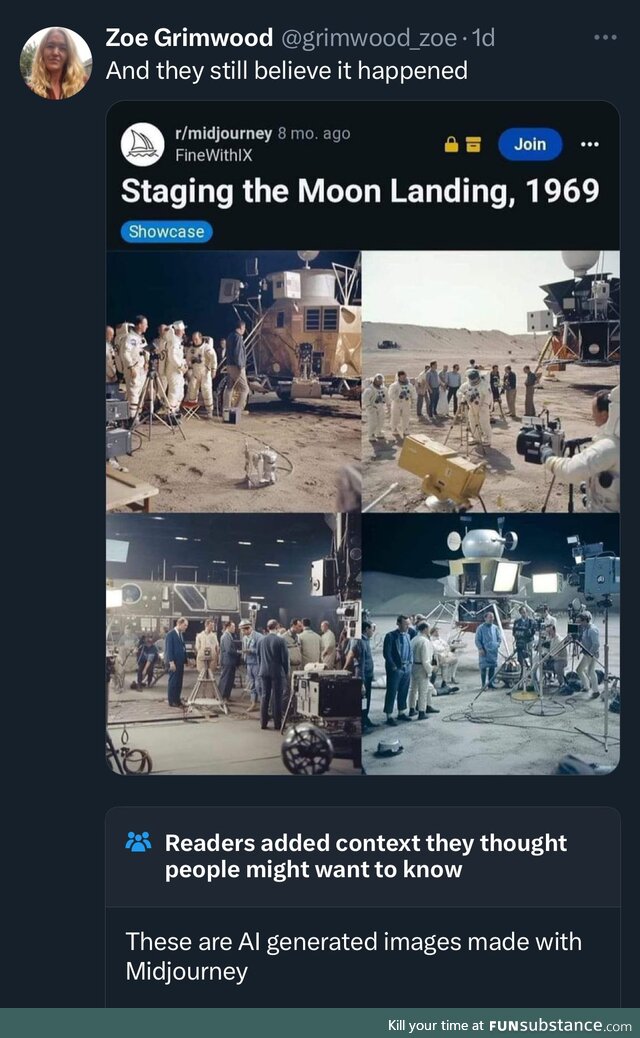Open Zoe Grimwood's profile avatar
The image size is (640, 1038).
56,63
